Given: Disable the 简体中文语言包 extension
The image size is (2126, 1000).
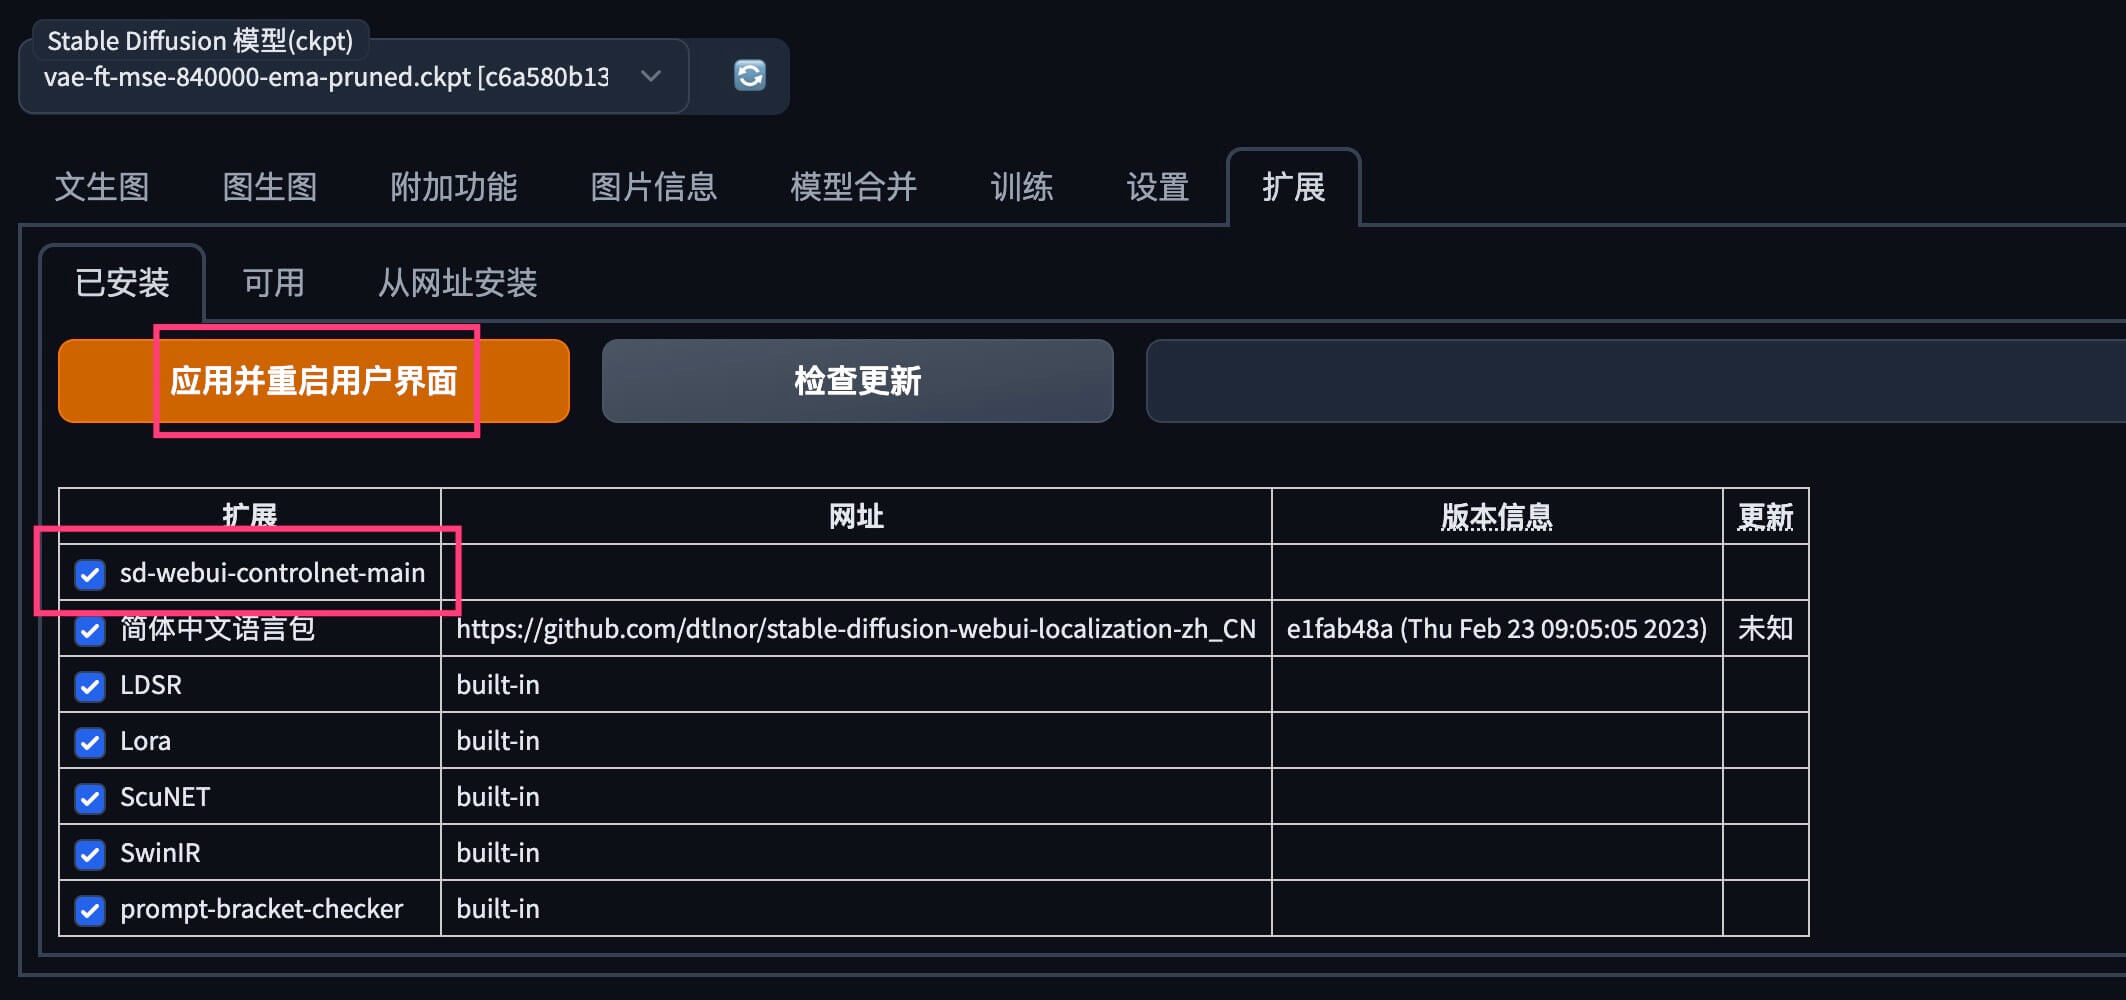Looking at the screenshot, I should coord(90,631).
